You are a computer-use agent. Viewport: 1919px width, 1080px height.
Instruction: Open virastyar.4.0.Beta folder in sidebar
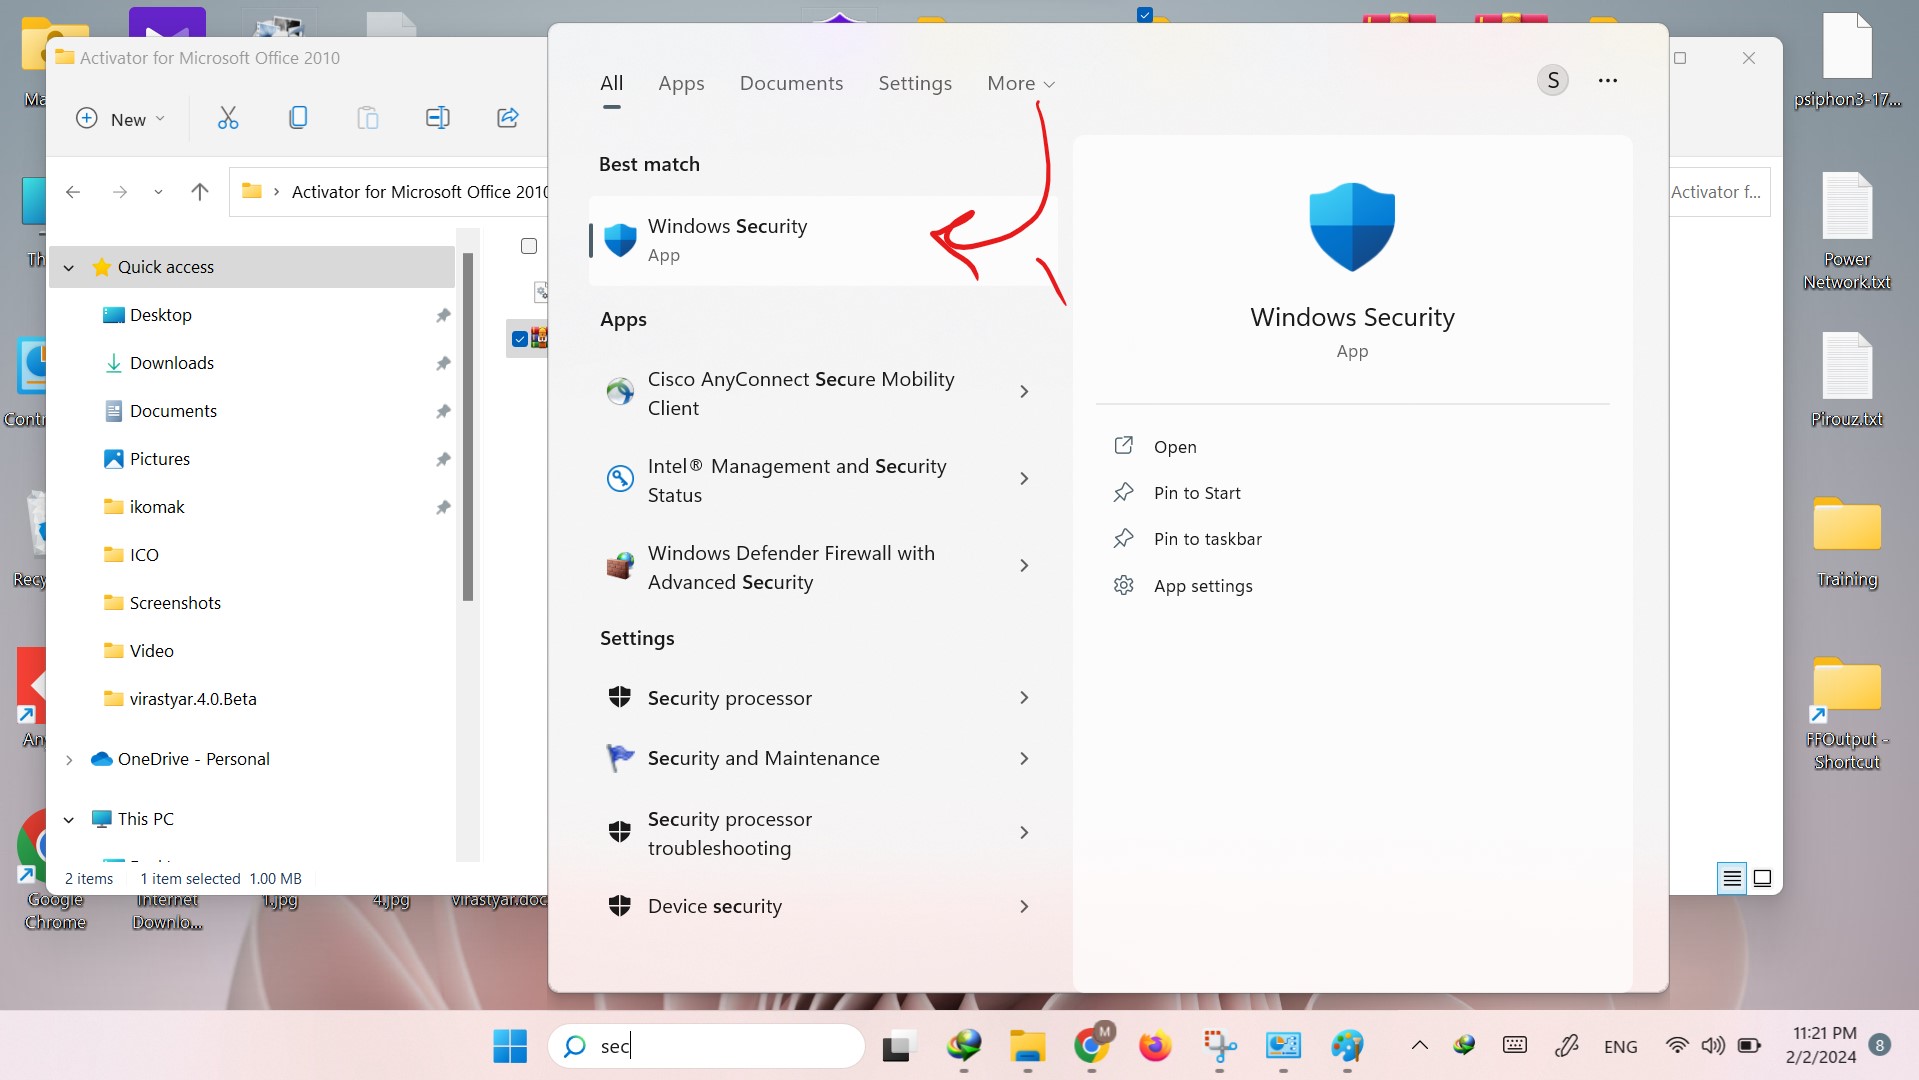[x=193, y=699]
